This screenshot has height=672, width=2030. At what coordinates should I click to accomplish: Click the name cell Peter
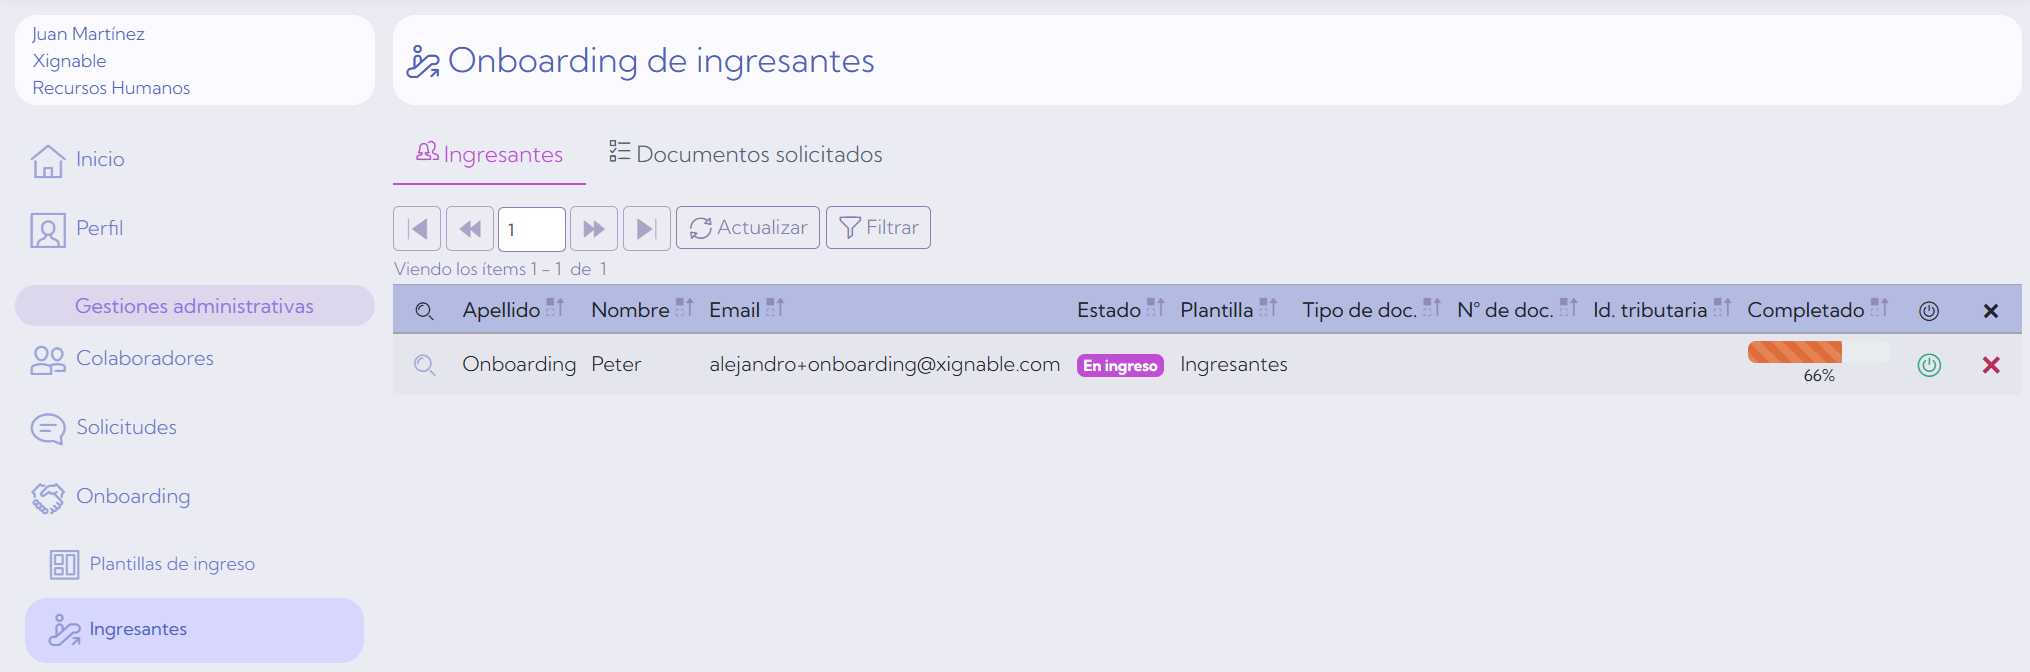pyautogui.click(x=616, y=364)
